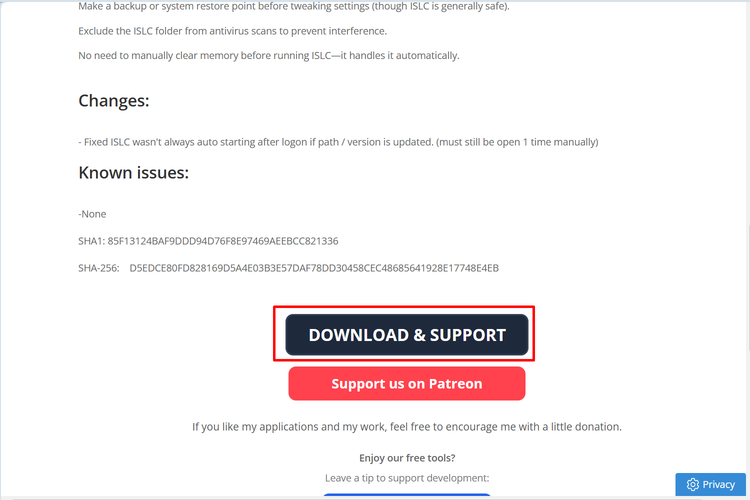Click the partially visible blue tip button
750x500 pixels.
(407, 496)
